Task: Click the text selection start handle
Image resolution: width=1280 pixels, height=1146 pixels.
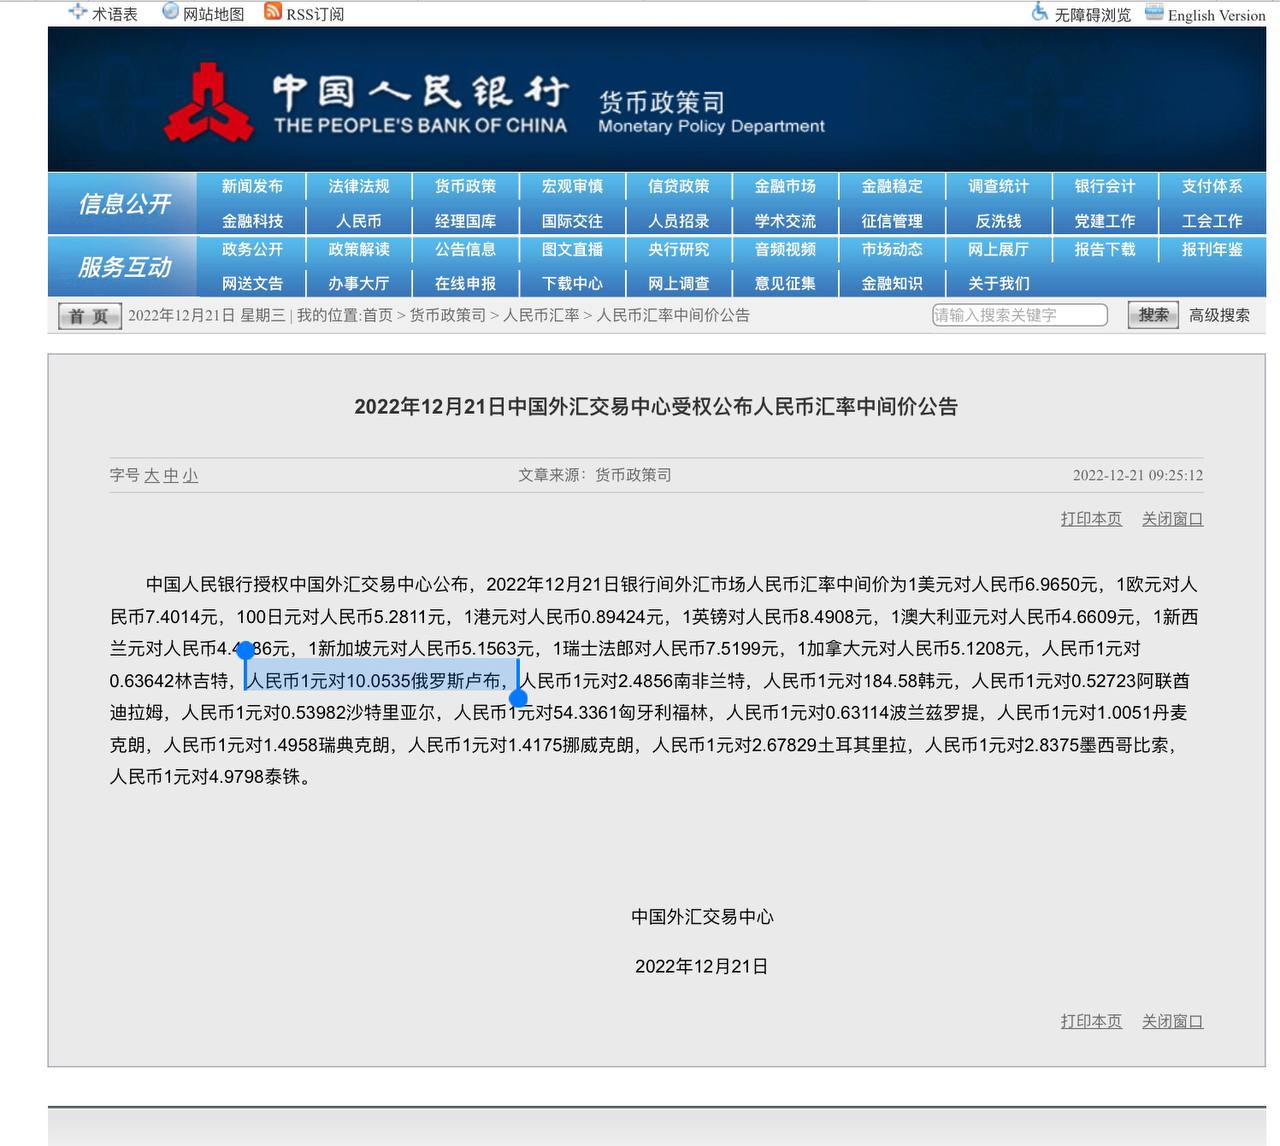Action: click(x=245, y=650)
